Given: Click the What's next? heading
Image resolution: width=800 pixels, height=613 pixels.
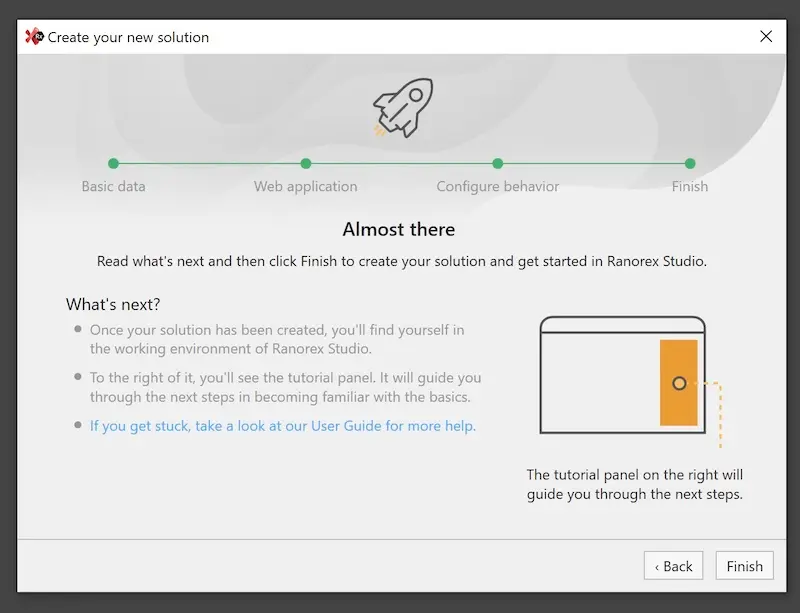Looking at the screenshot, I should [113, 304].
